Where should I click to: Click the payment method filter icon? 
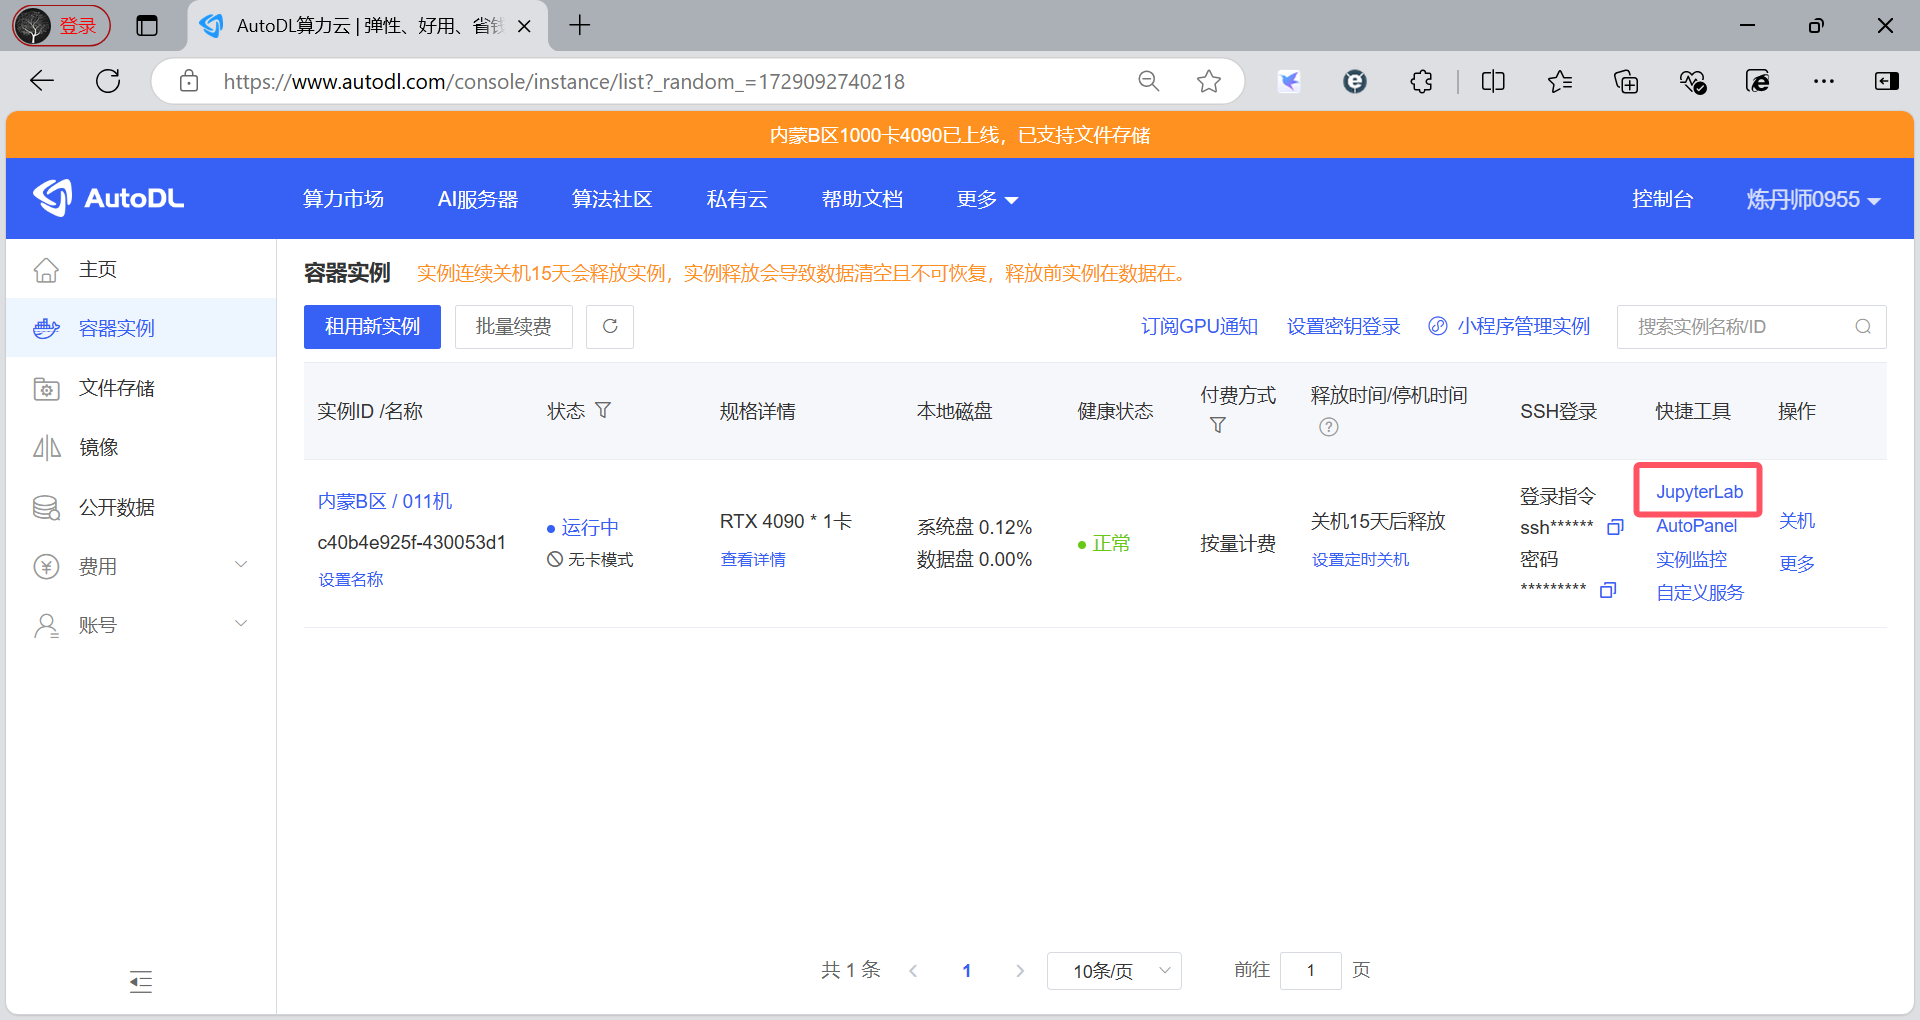(x=1217, y=425)
